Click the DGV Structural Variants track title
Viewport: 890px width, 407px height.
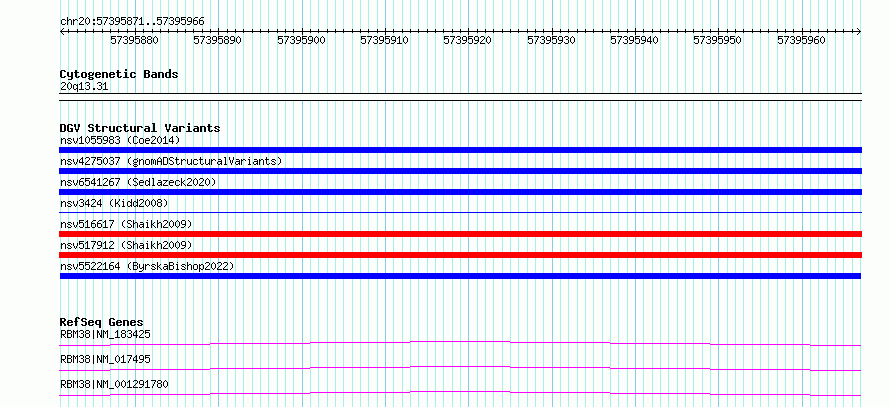point(140,128)
